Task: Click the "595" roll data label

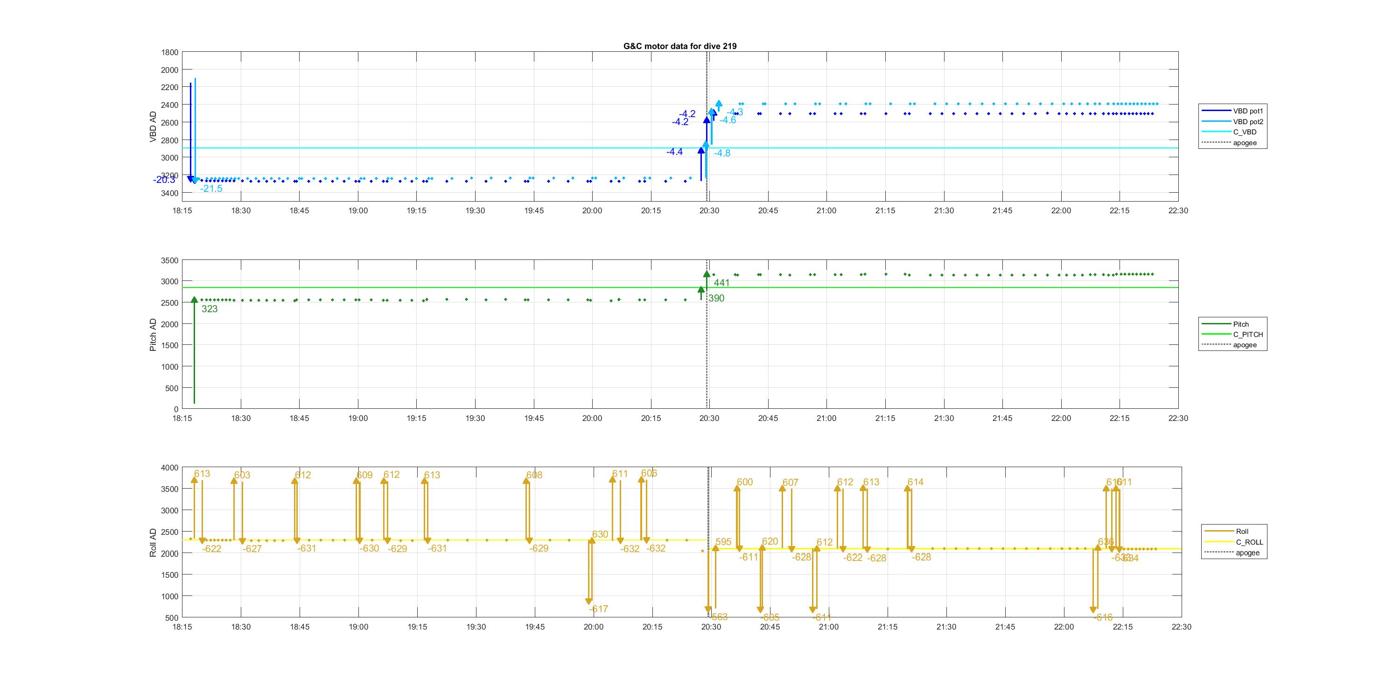Action: [724, 542]
